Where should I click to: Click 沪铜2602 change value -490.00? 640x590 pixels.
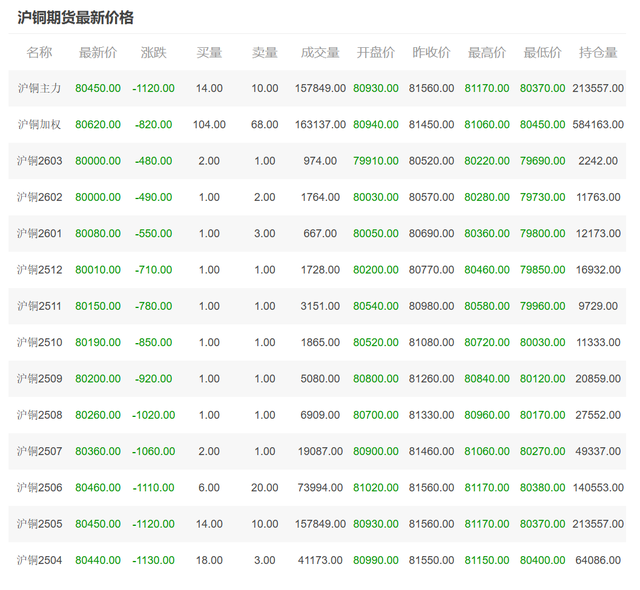(153, 197)
